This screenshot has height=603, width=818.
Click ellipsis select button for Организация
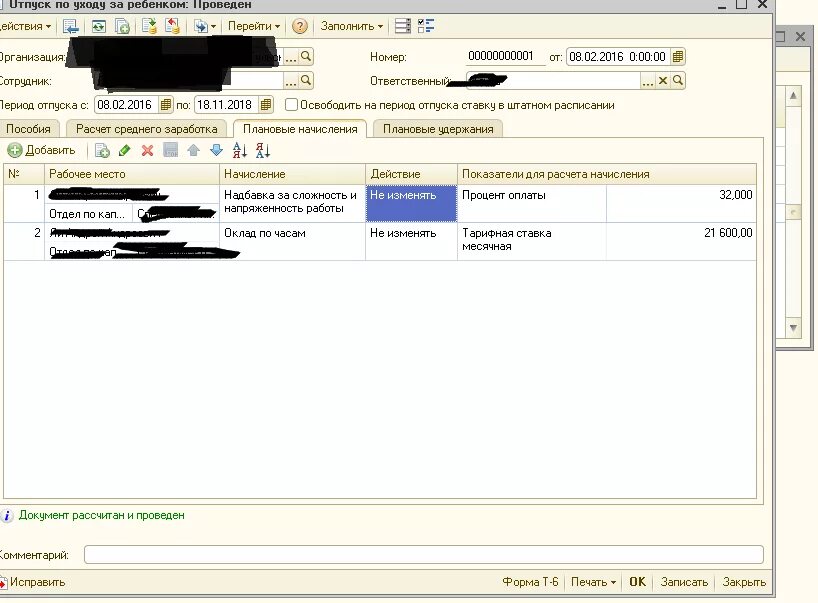coord(291,56)
